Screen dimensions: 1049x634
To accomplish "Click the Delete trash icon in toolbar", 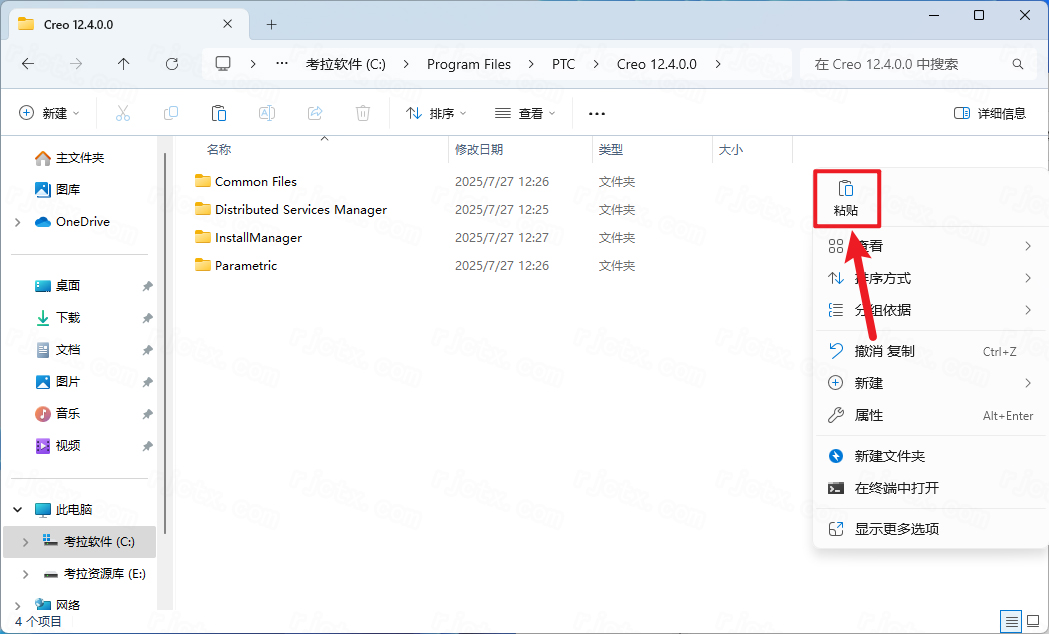I will click(363, 113).
